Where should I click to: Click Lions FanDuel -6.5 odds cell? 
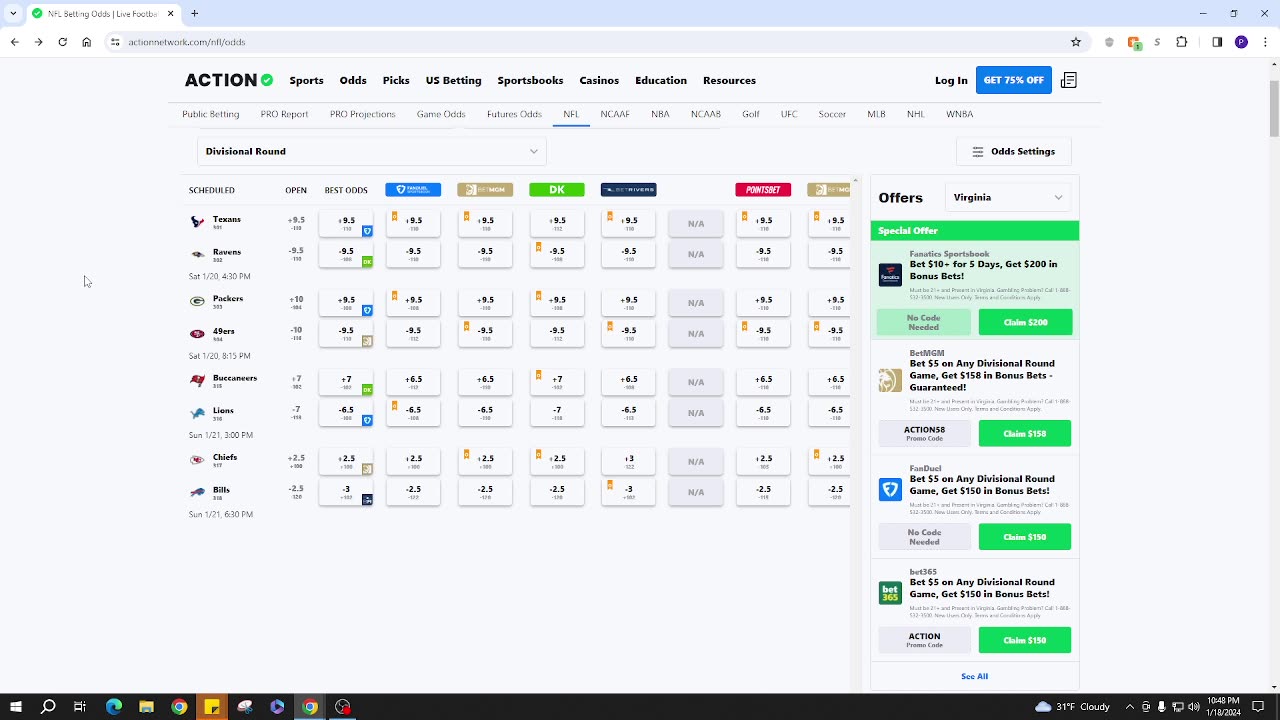tap(413, 413)
